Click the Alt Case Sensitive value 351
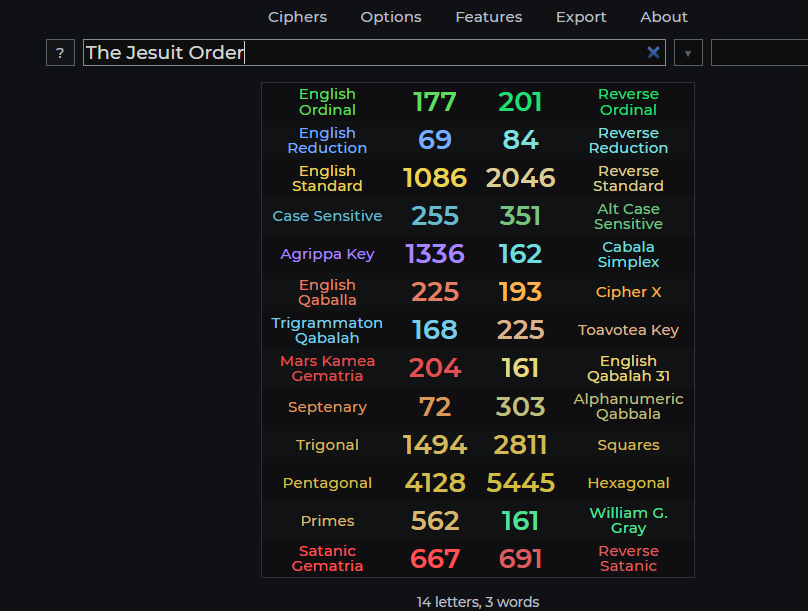This screenshot has height=611, width=808. [520, 216]
